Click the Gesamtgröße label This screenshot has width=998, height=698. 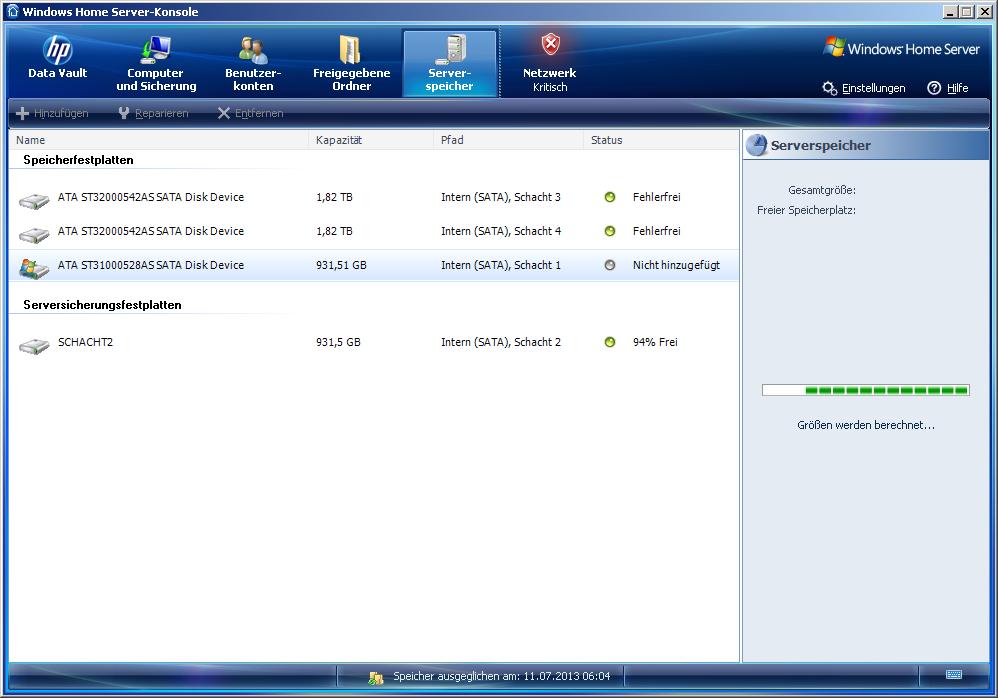click(822, 190)
